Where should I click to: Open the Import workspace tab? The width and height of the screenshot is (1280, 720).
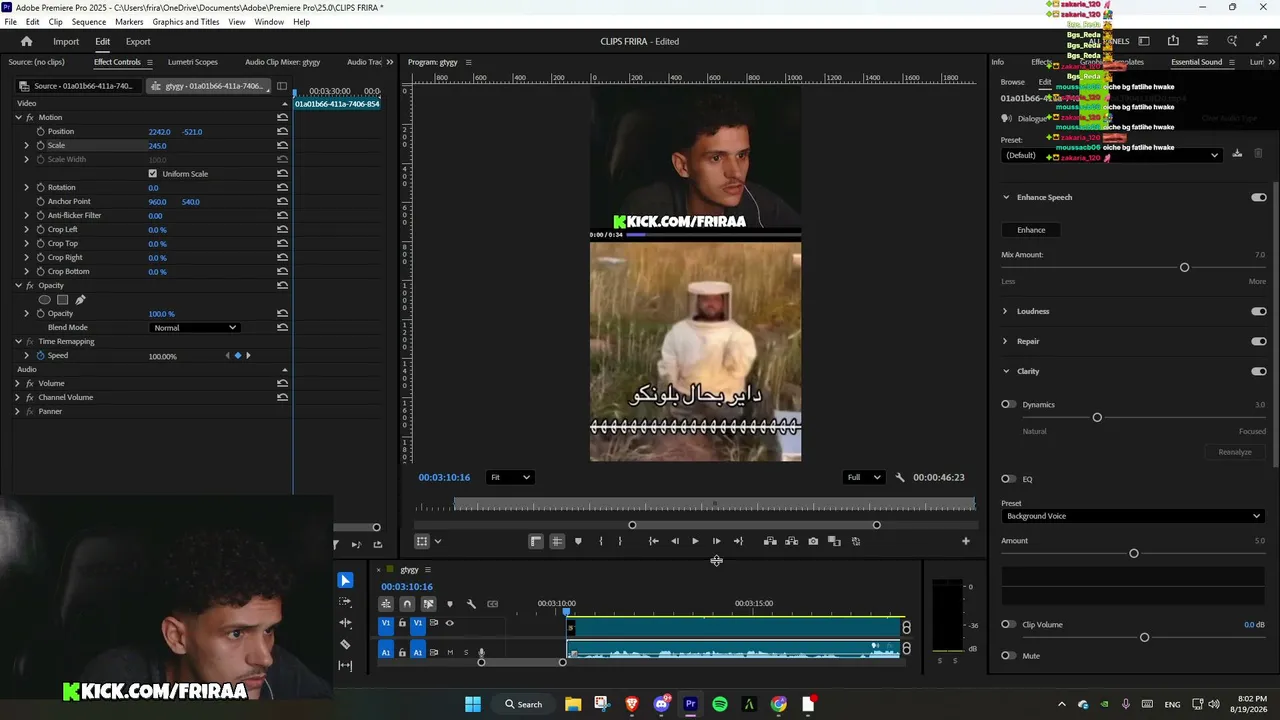[66, 42]
